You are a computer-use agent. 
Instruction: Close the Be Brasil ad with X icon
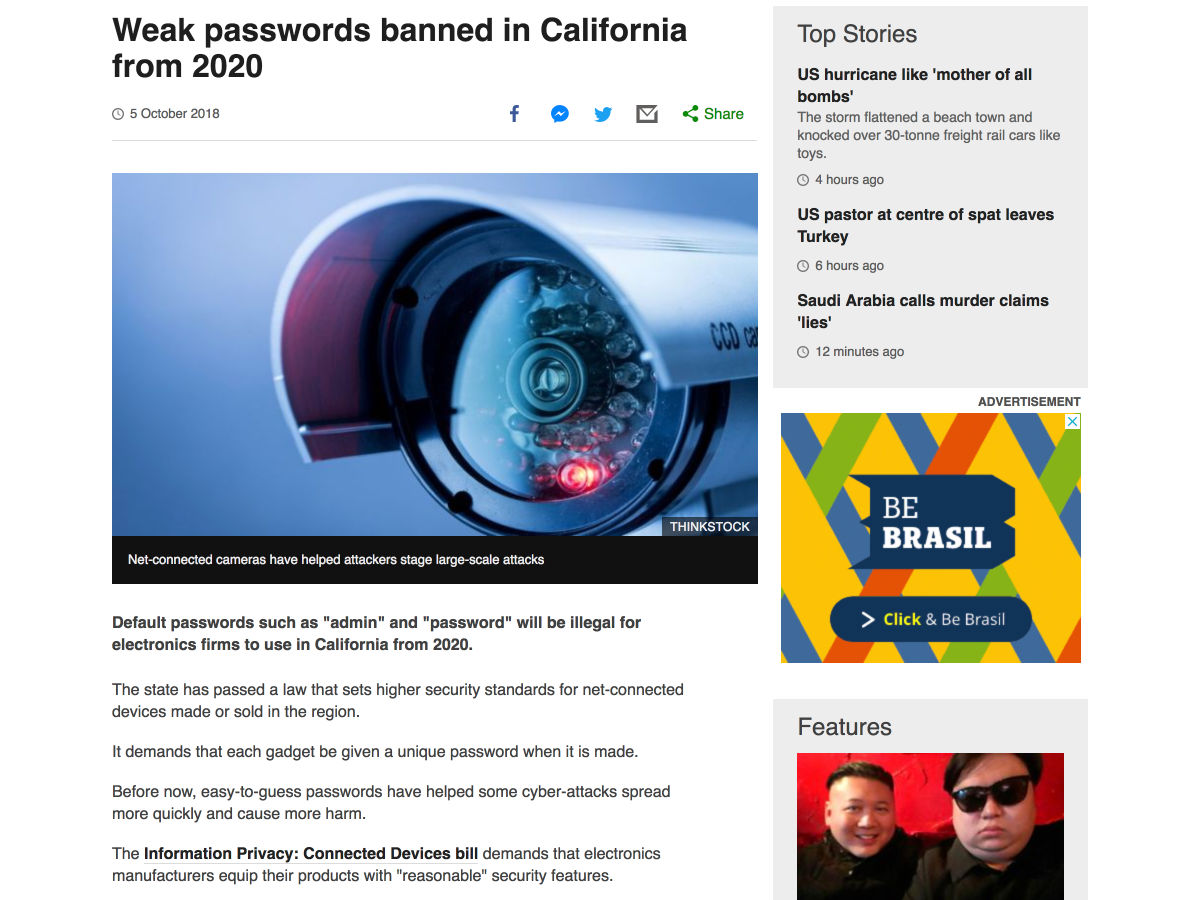pyautogui.click(x=1073, y=422)
